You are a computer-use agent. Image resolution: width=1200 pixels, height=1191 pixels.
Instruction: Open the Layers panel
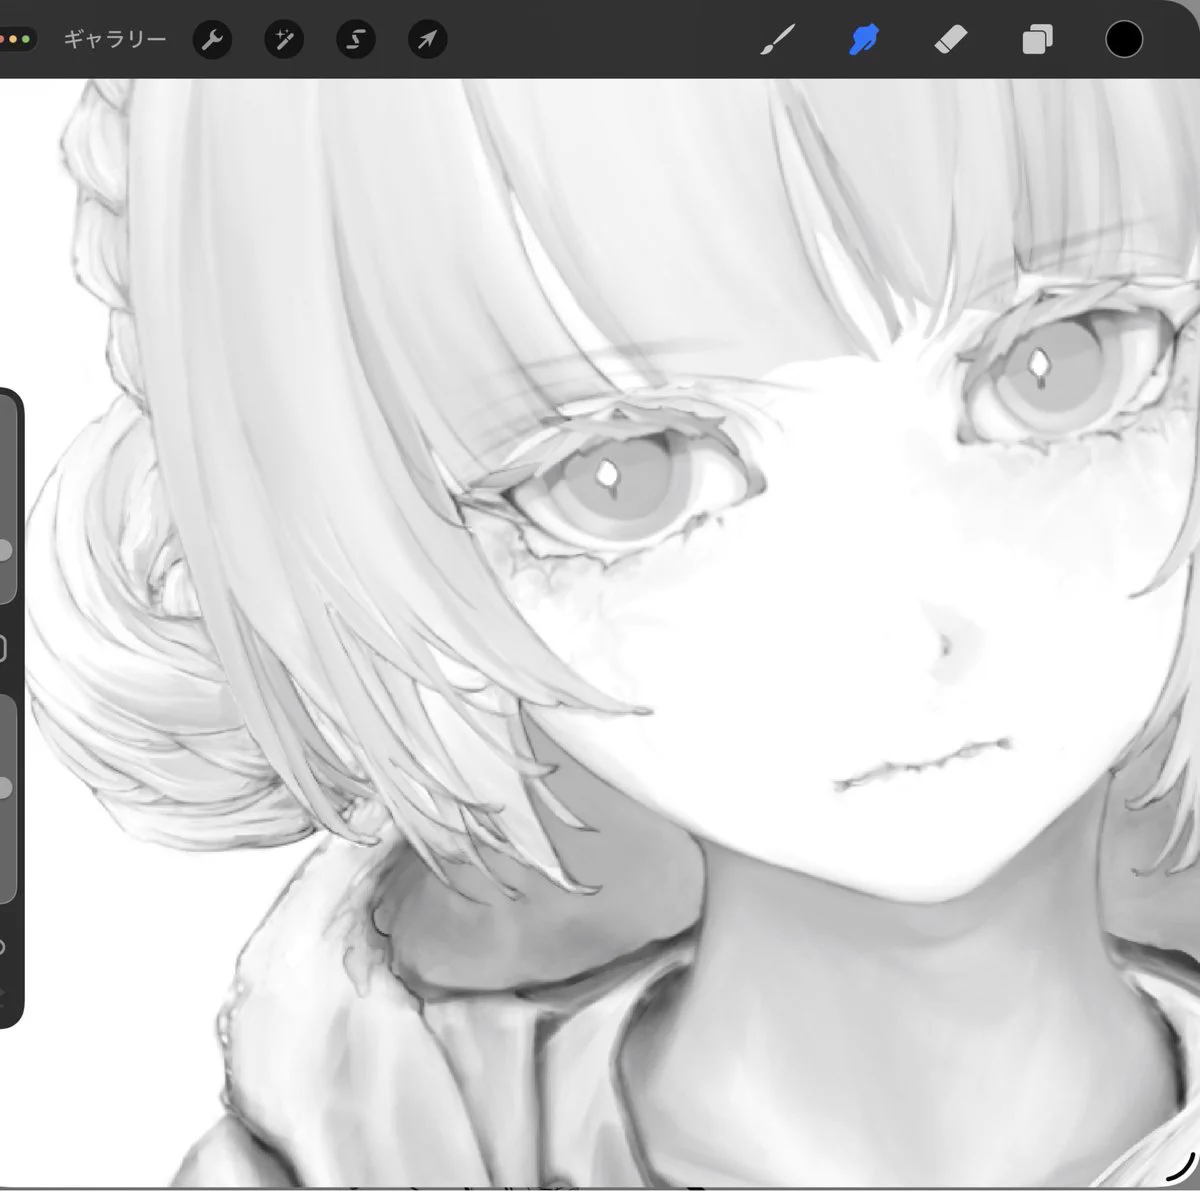(1037, 40)
